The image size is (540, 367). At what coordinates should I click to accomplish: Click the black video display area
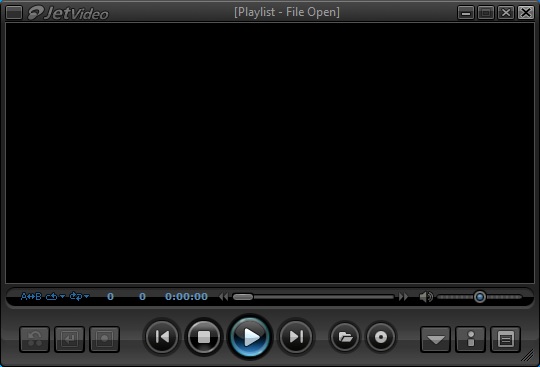coord(270,153)
